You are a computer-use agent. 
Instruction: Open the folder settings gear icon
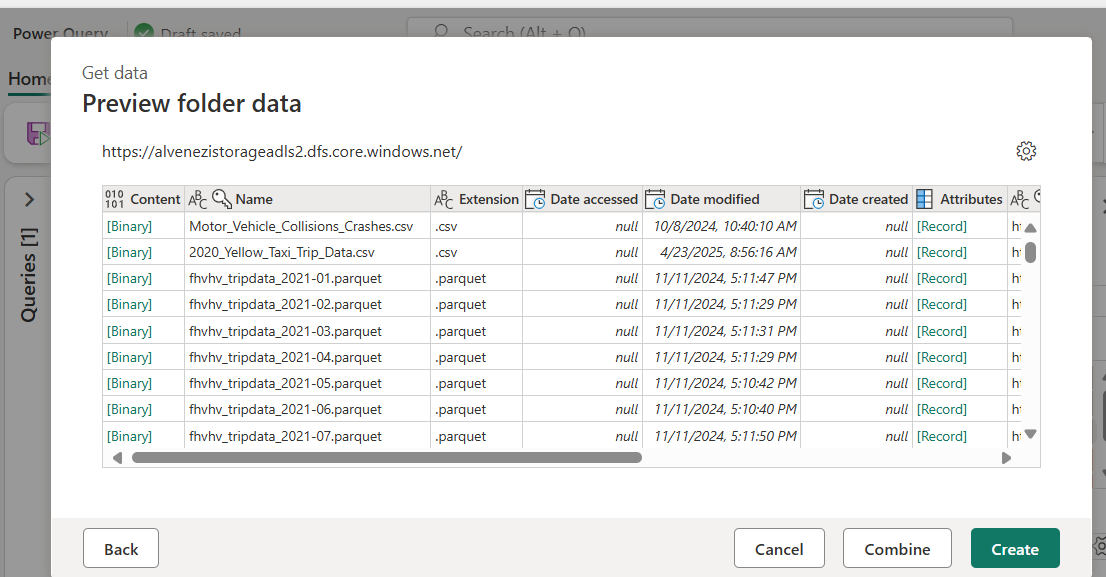click(1026, 151)
